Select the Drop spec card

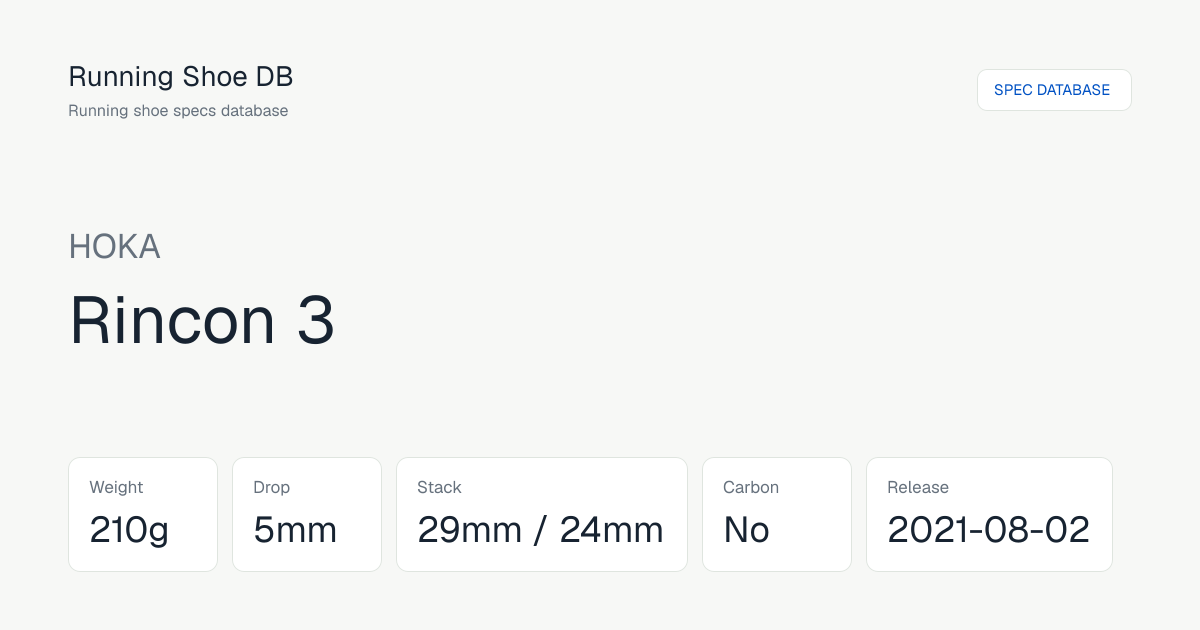coord(307,514)
